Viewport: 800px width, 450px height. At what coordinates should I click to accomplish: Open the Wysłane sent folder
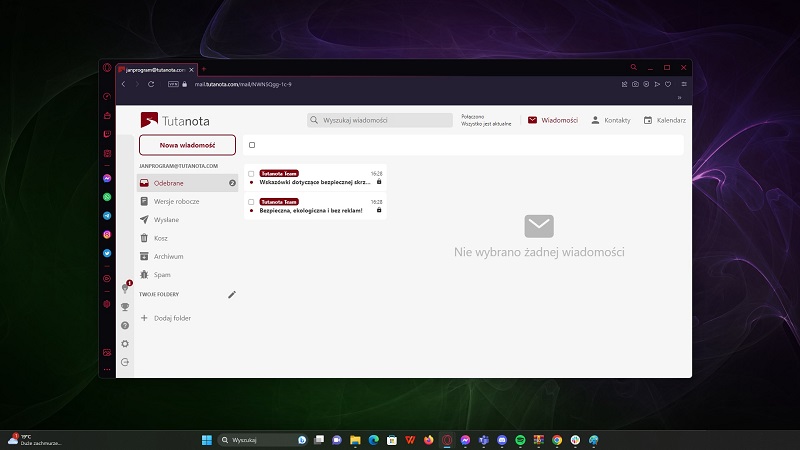187,219
